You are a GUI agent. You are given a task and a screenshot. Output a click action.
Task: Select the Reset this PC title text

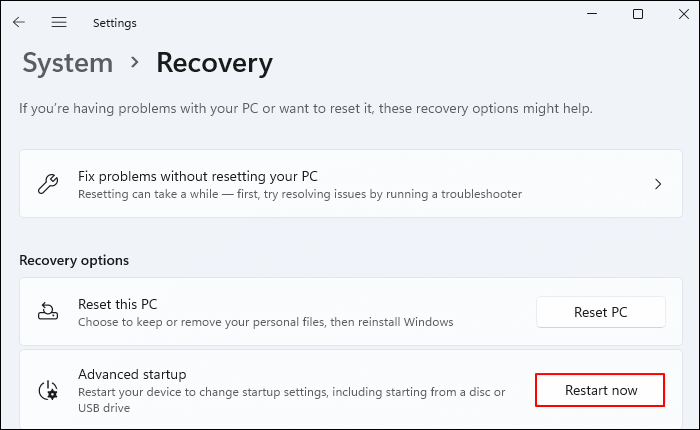tap(118, 304)
